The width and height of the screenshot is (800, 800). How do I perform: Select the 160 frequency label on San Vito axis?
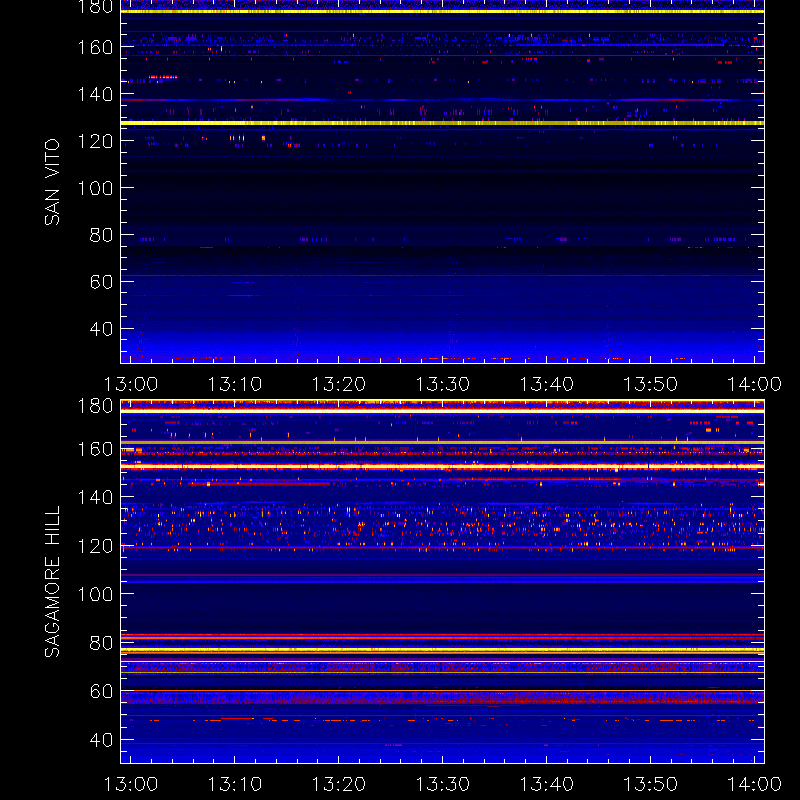point(95,47)
